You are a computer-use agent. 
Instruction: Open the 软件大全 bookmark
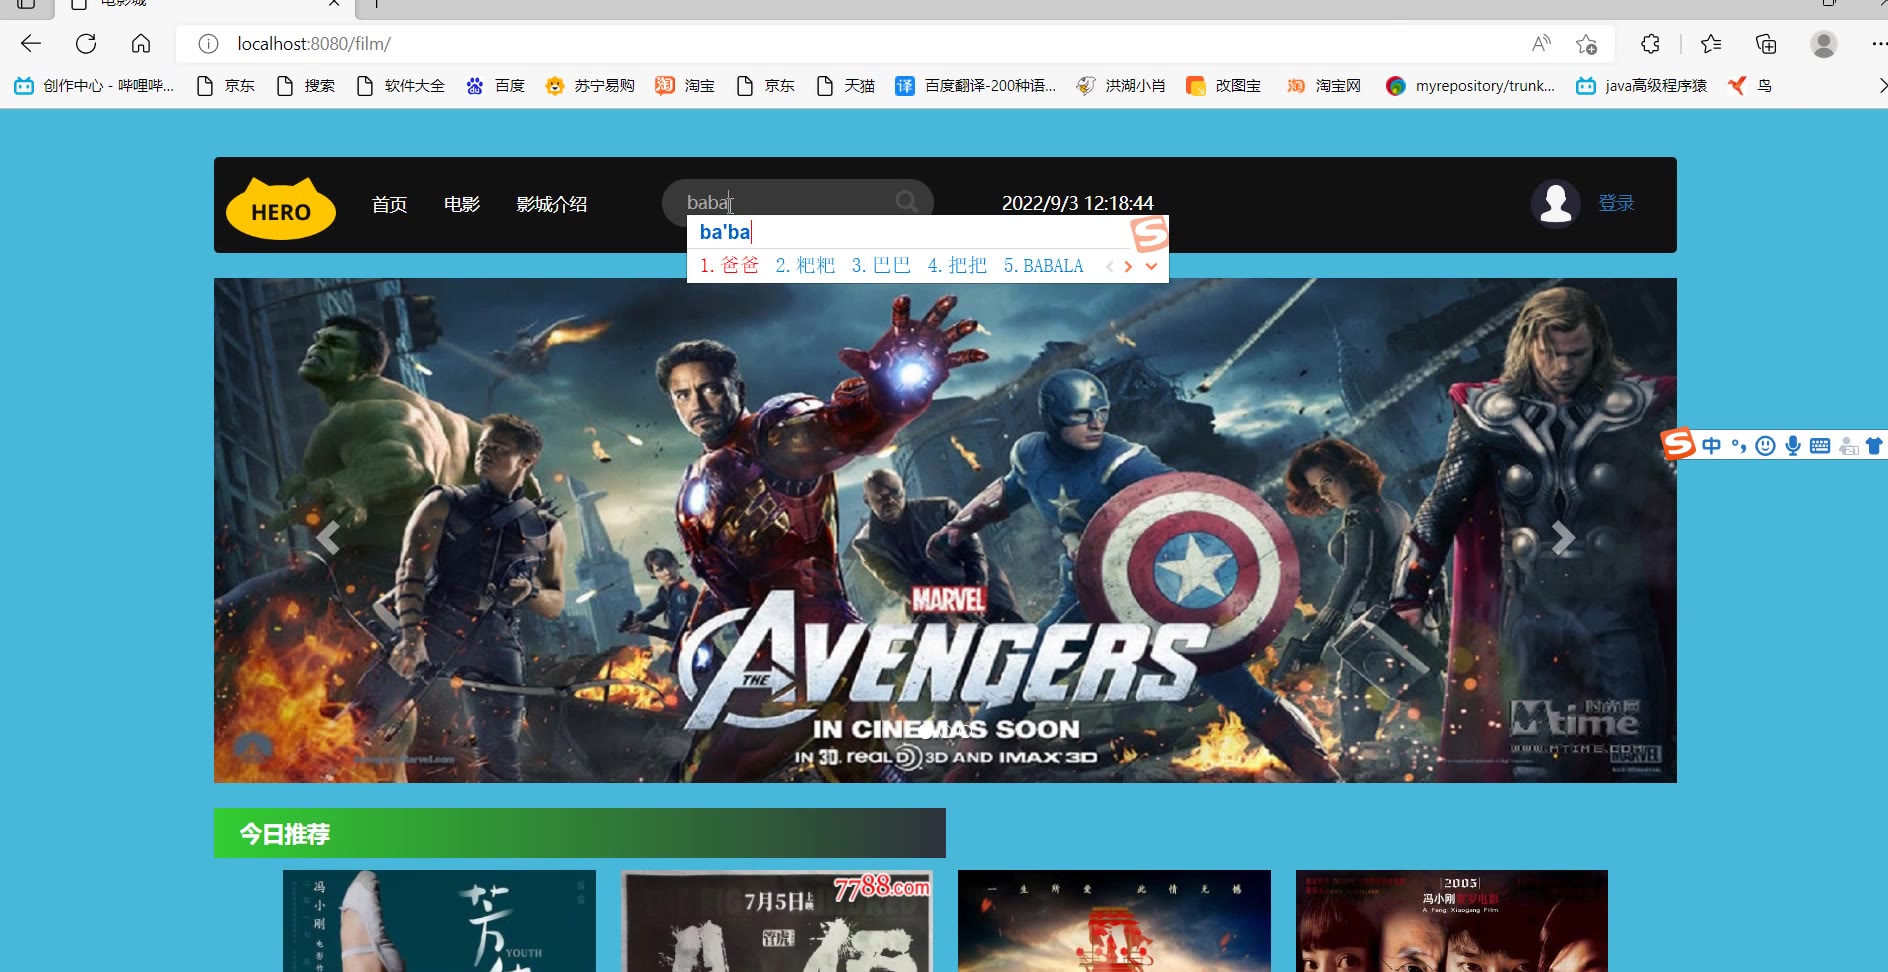pos(400,86)
